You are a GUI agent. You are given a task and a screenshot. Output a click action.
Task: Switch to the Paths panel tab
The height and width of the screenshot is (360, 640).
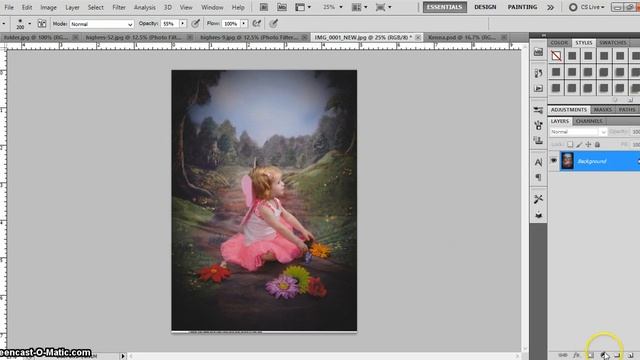tap(627, 109)
